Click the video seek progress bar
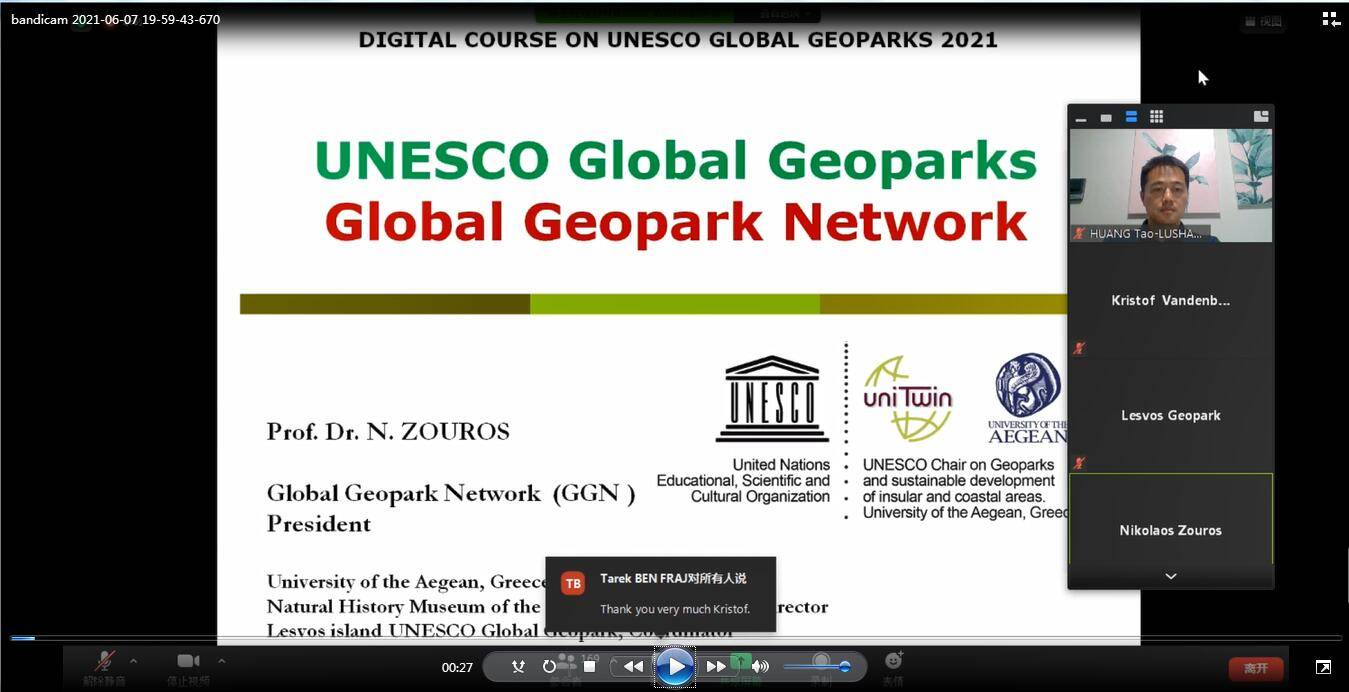Screen dimensions: 1349x692 coord(675,637)
